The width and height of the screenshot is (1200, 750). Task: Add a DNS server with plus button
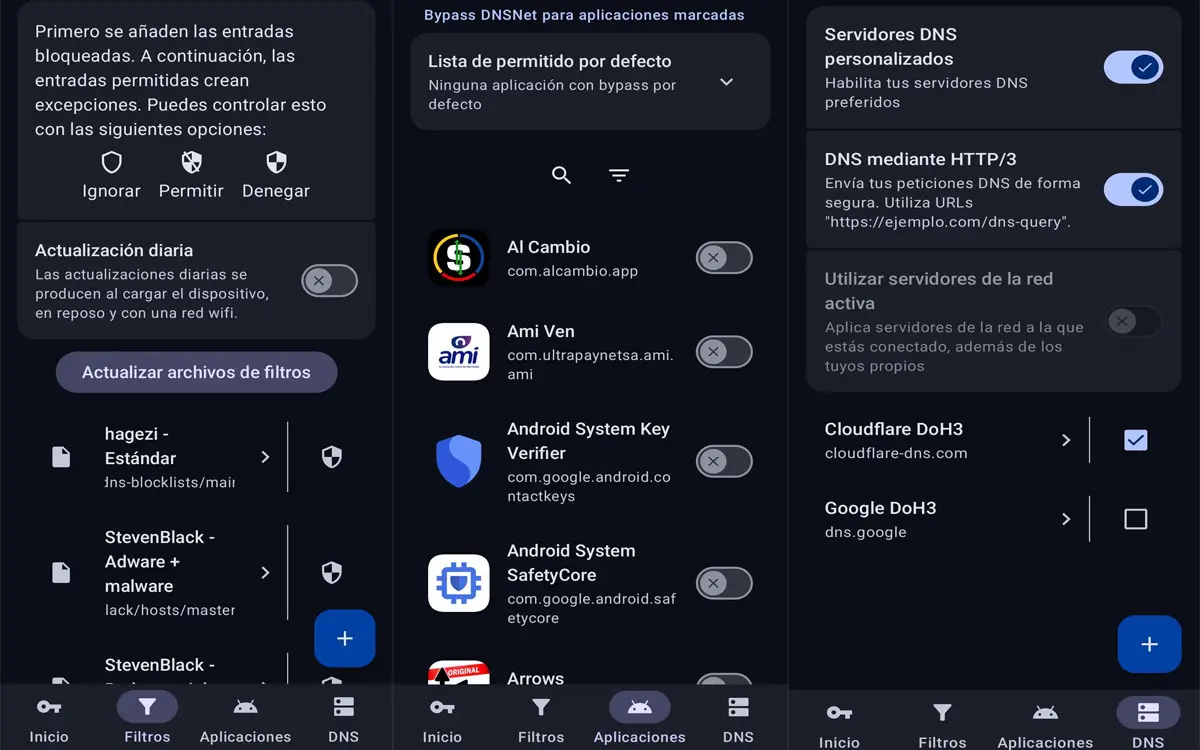(1149, 644)
